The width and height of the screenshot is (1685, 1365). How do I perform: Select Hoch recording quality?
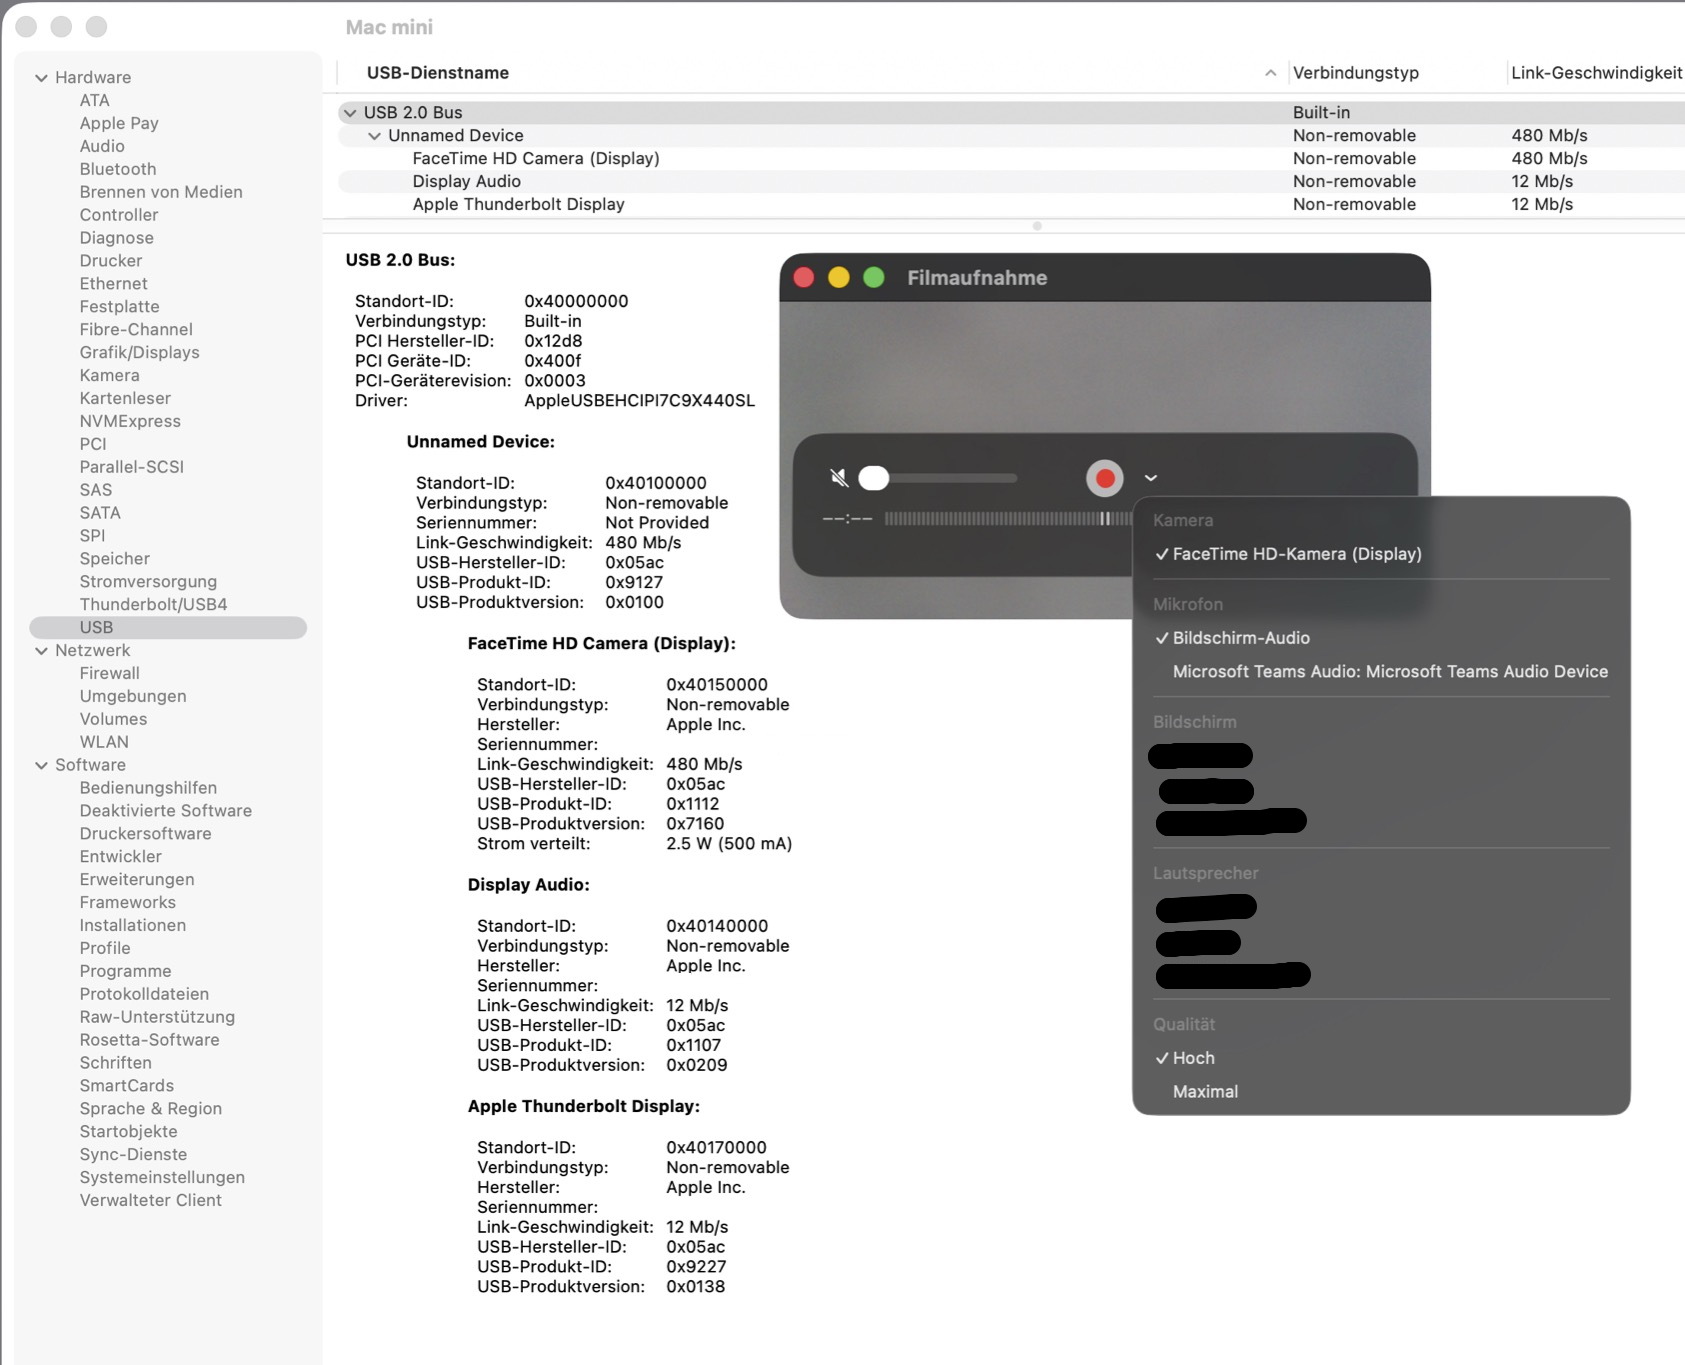tap(1193, 1058)
